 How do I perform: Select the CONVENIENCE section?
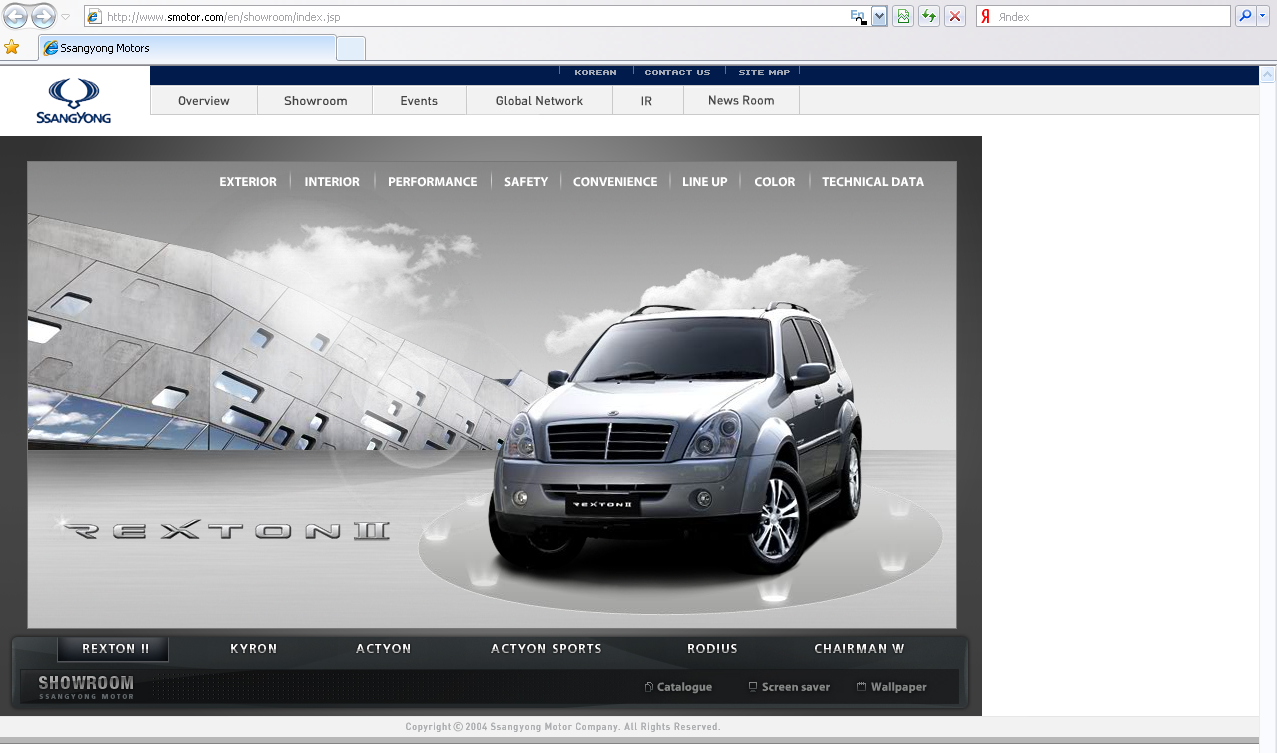[615, 182]
